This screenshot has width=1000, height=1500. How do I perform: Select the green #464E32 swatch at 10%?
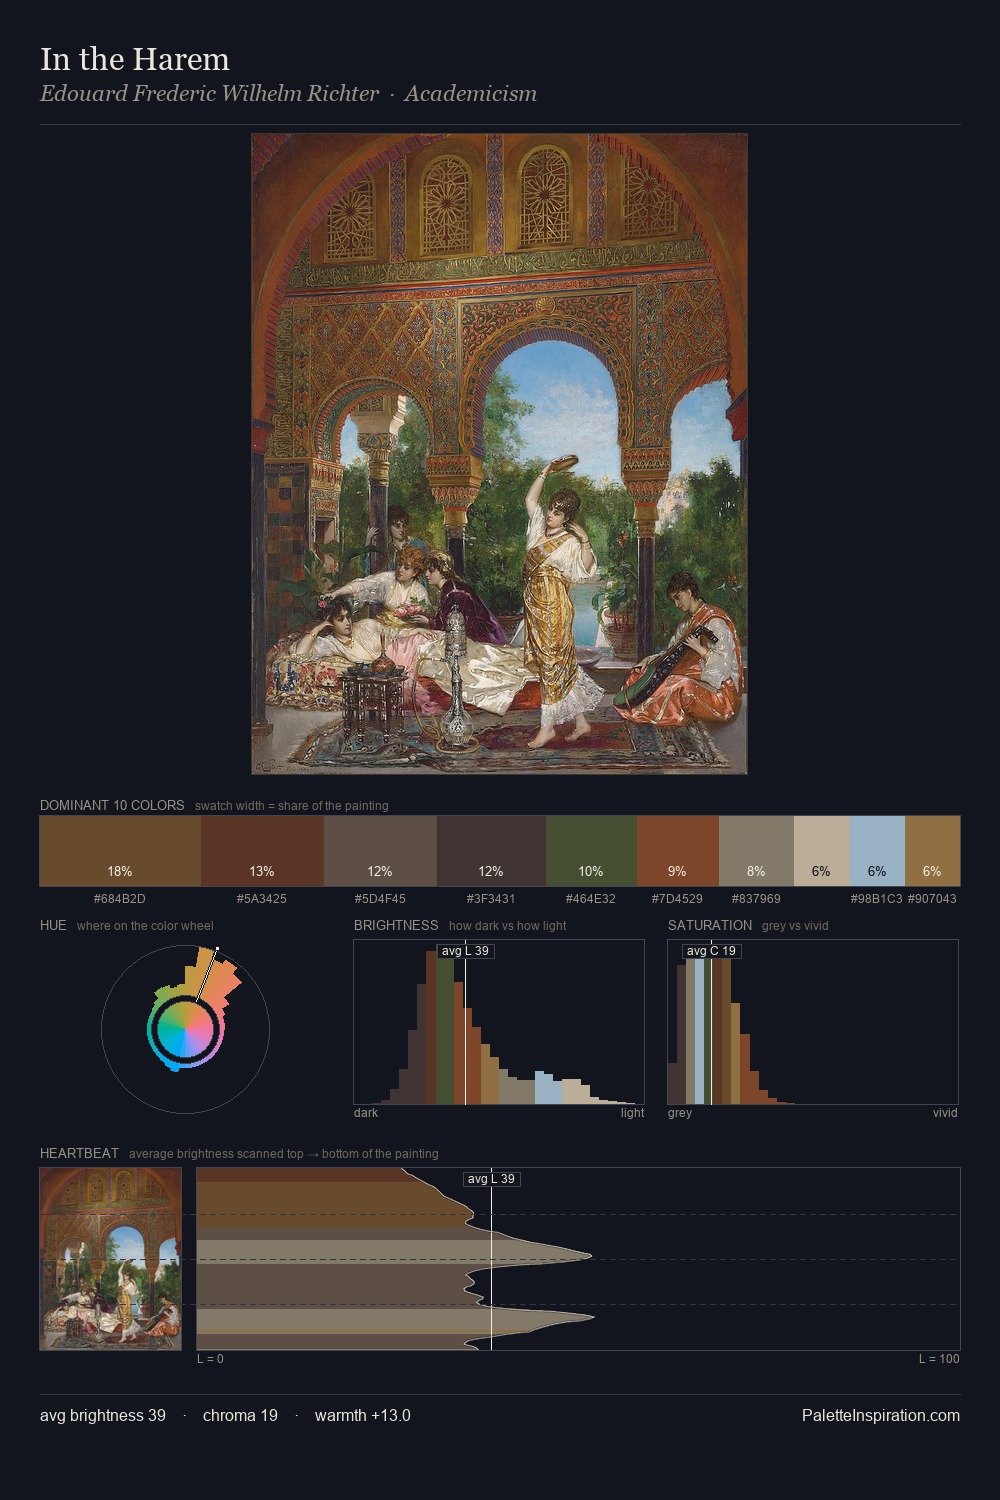pyautogui.click(x=591, y=851)
